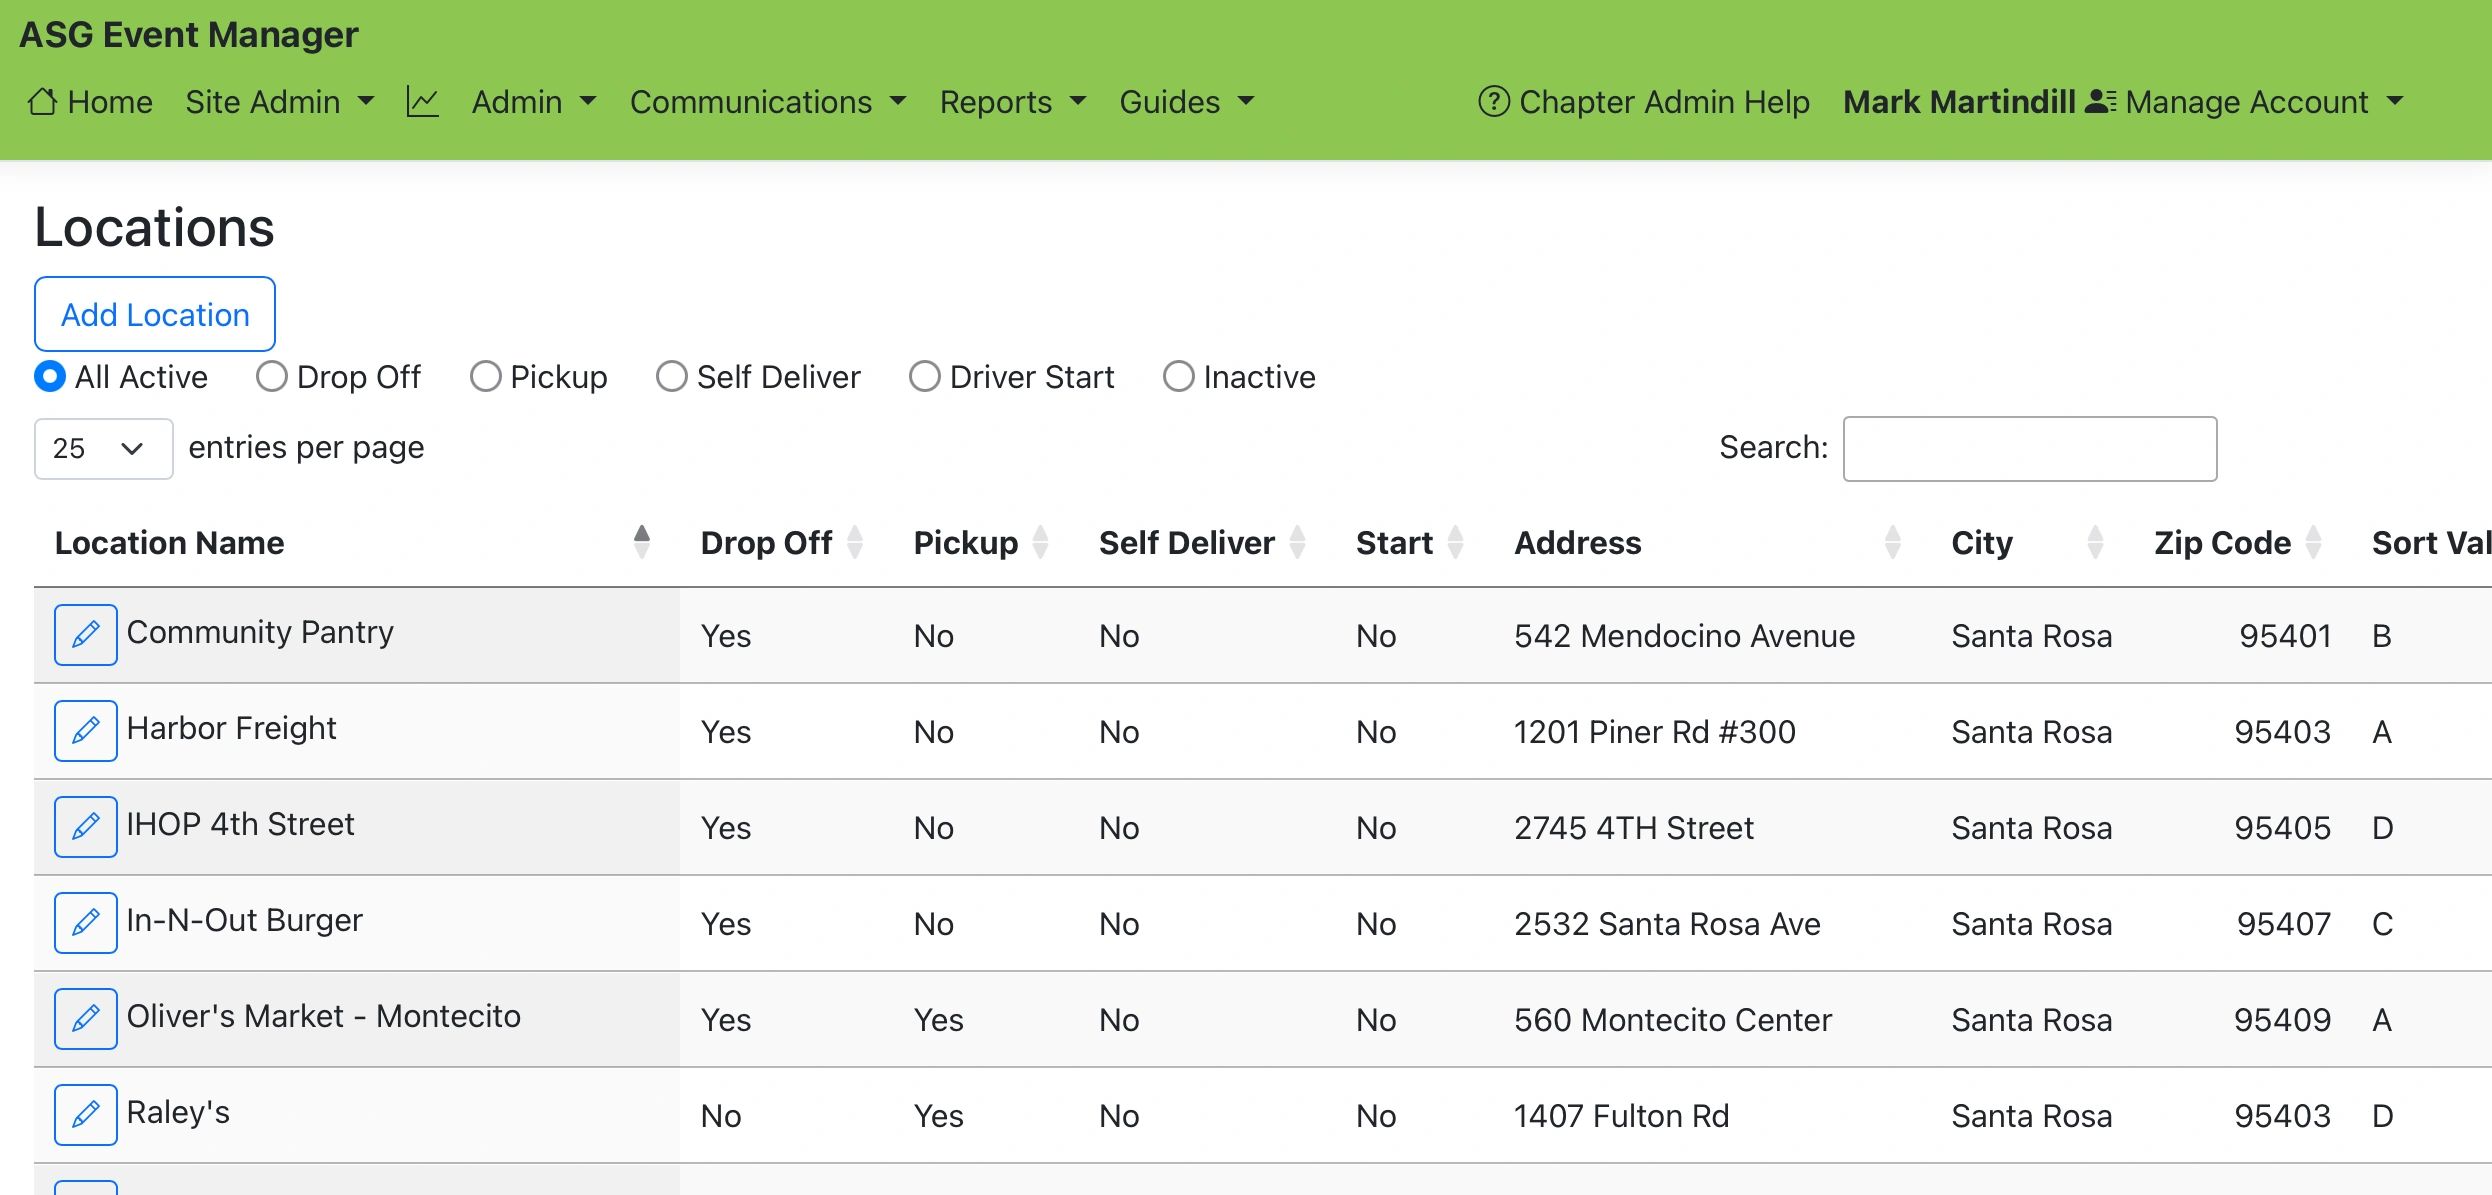Expand the Site Admin dropdown menu

tap(279, 102)
